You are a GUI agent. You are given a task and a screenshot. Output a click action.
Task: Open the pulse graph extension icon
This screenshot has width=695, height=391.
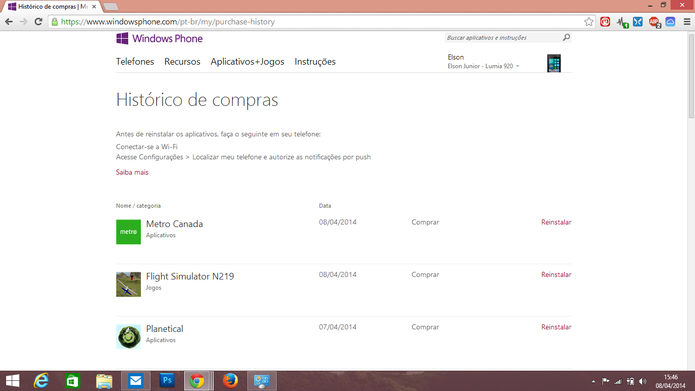[622, 22]
